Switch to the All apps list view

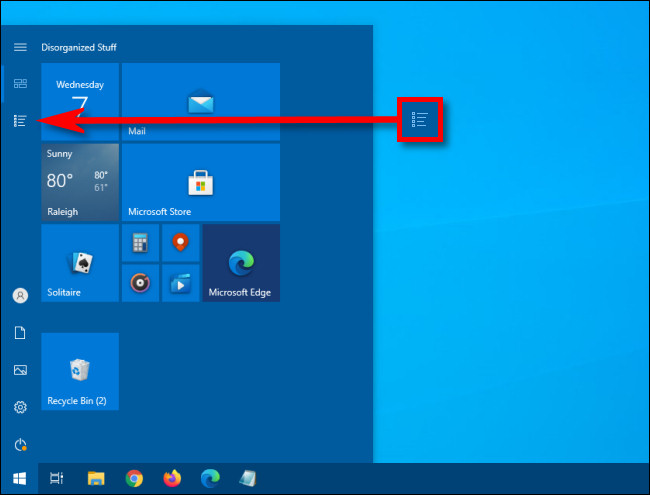pyautogui.click(x=20, y=121)
